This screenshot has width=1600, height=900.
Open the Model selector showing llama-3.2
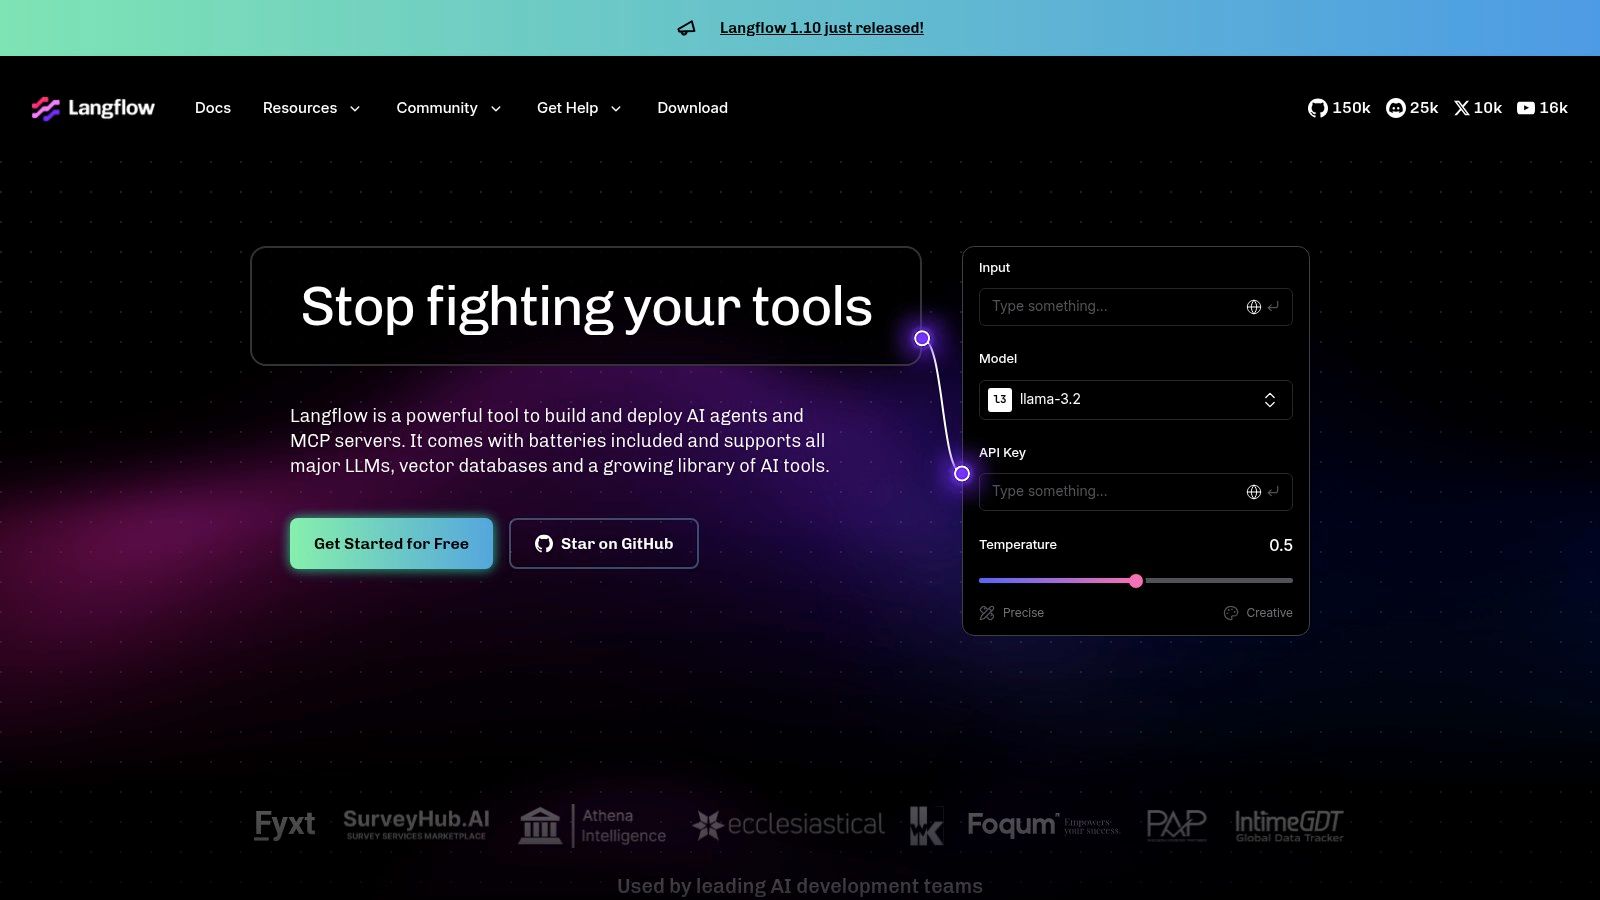tap(1136, 400)
